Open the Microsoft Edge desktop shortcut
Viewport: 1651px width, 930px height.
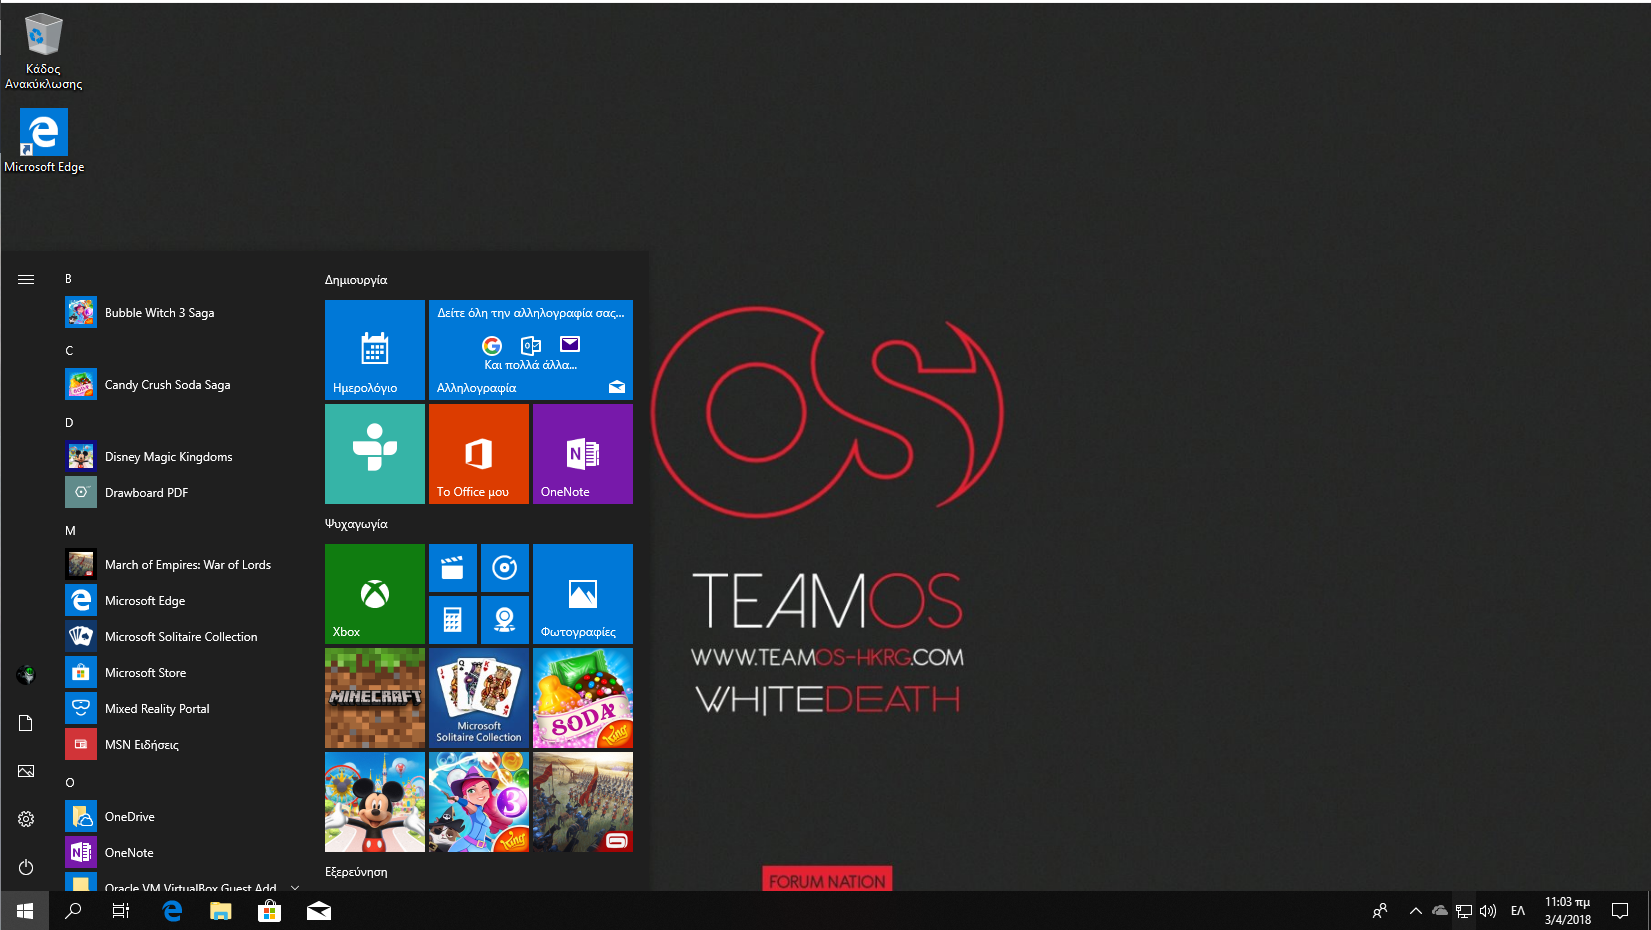pyautogui.click(x=44, y=141)
